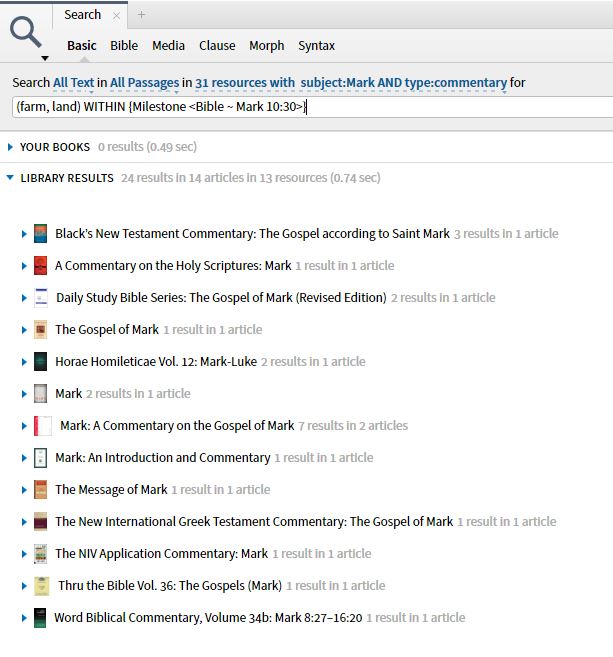This screenshot has width=613, height=657.
Task: Open The NIV Application Commentary: Mark title
Action: (x=161, y=554)
